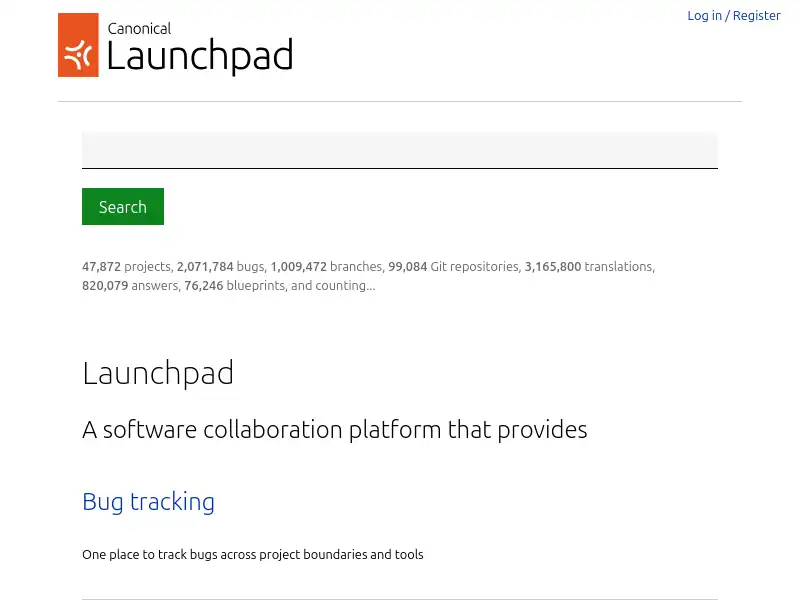Image resolution: width=800 pixels, height=600 pixels.
Task: Click the 2,071,784 bug count
Action: click(x=205, y=266)
